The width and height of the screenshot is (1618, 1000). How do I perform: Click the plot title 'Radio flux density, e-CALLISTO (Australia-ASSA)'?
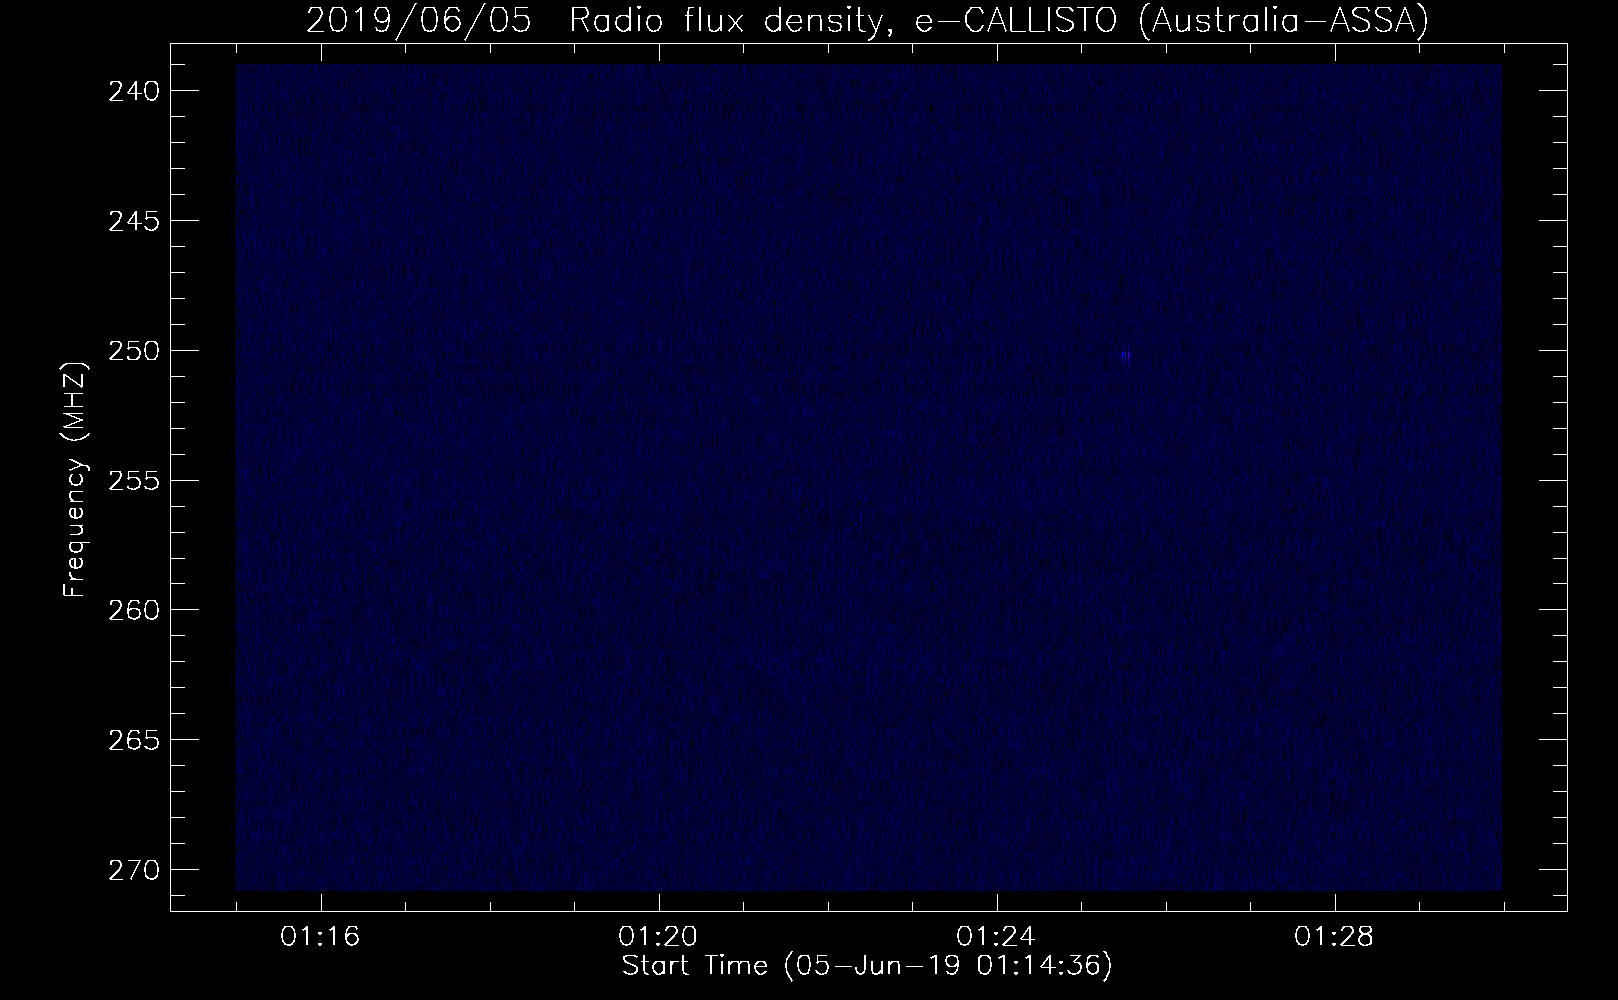(998, 21)
